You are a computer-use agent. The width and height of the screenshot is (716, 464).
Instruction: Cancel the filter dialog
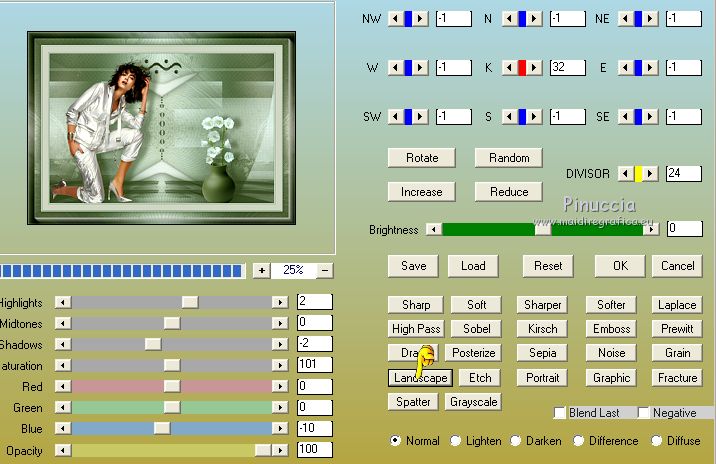[x=677, y=266]
